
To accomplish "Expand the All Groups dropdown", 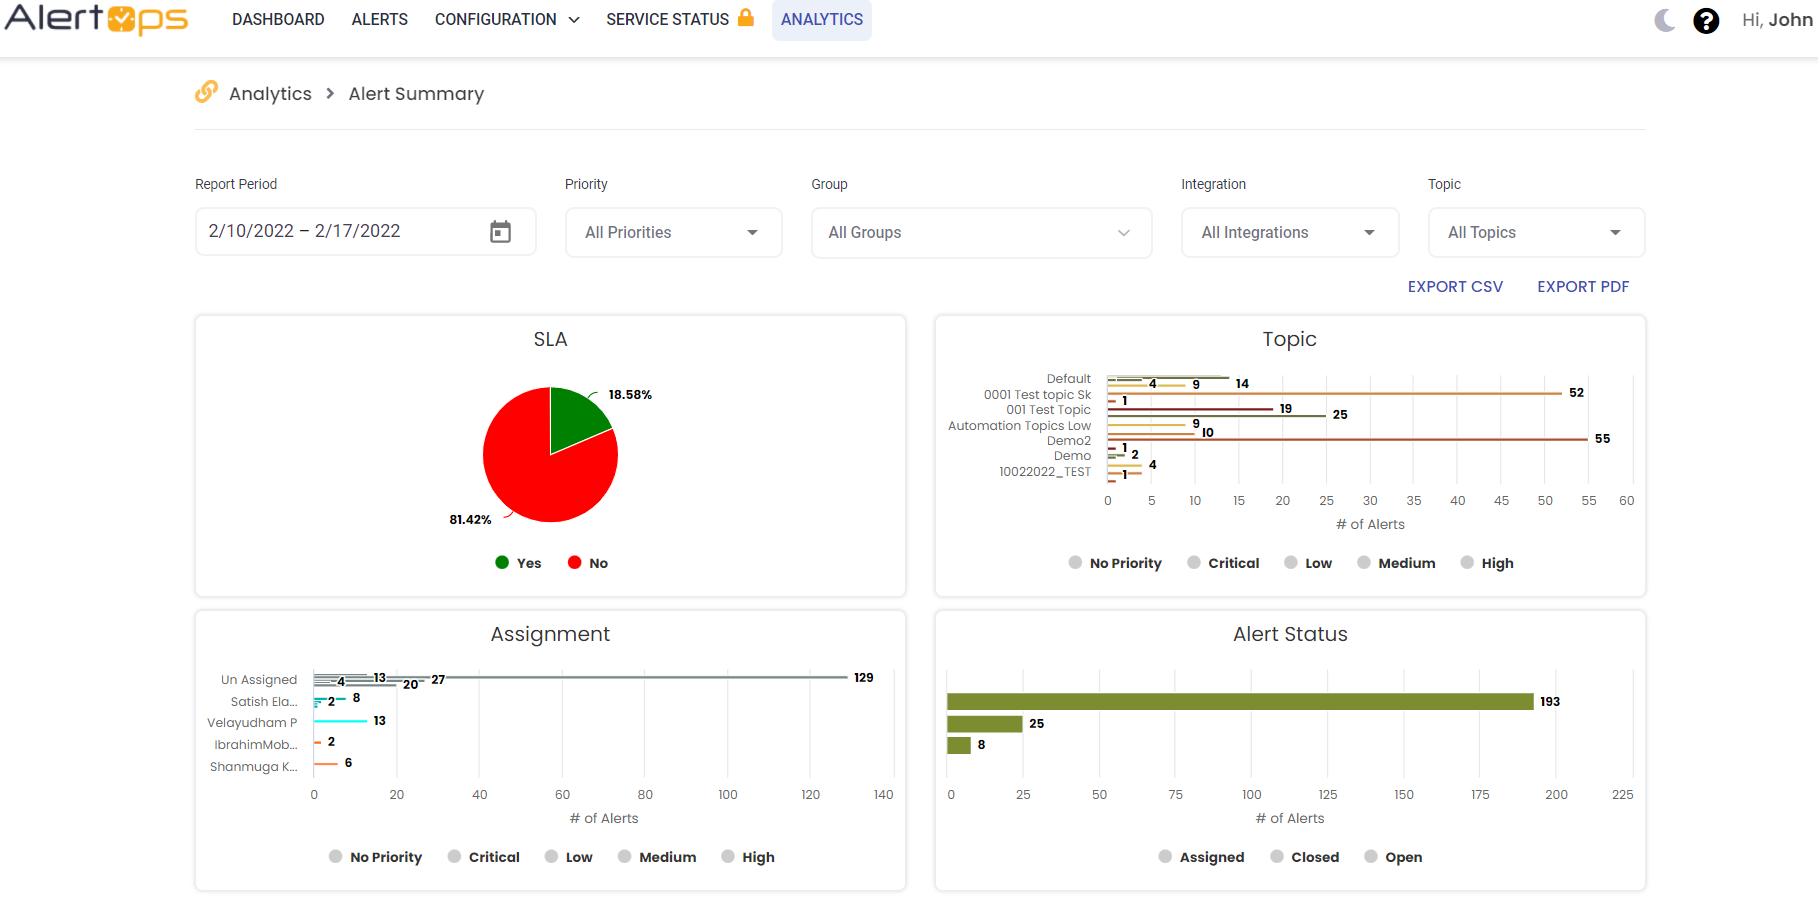I will pos(981,232).
